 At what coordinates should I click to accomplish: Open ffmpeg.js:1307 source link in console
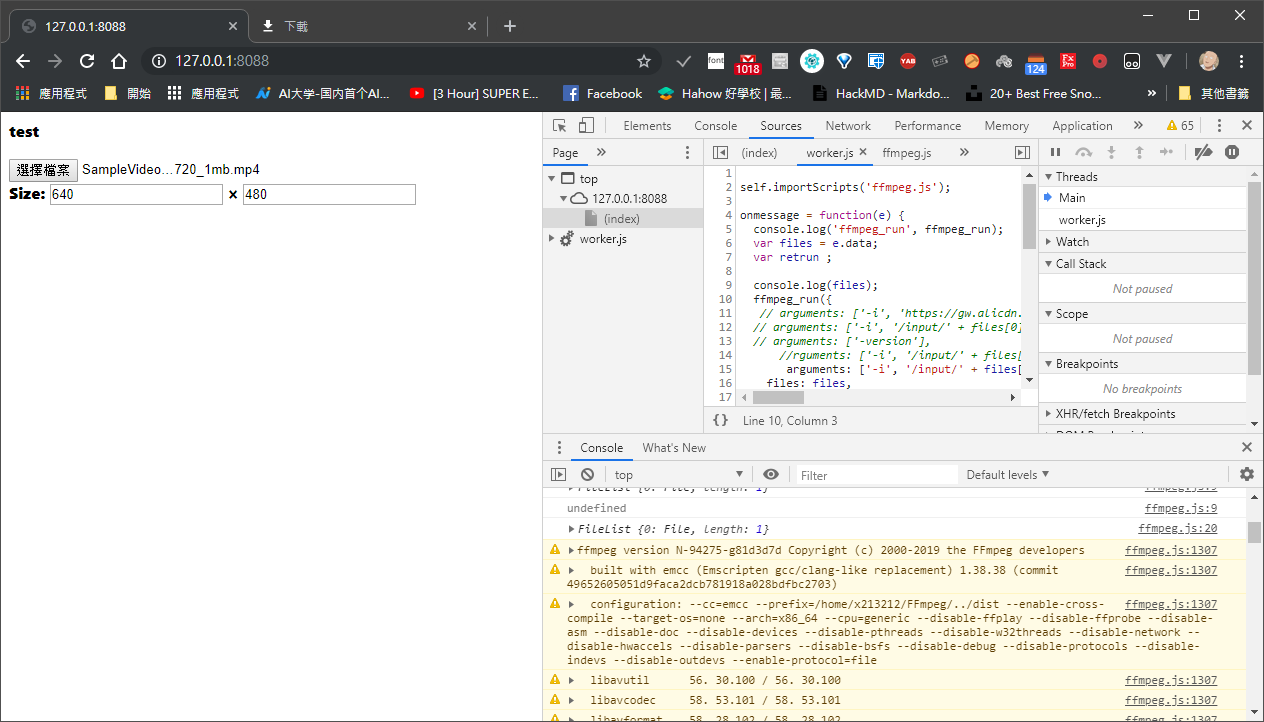click(1170, 550)
